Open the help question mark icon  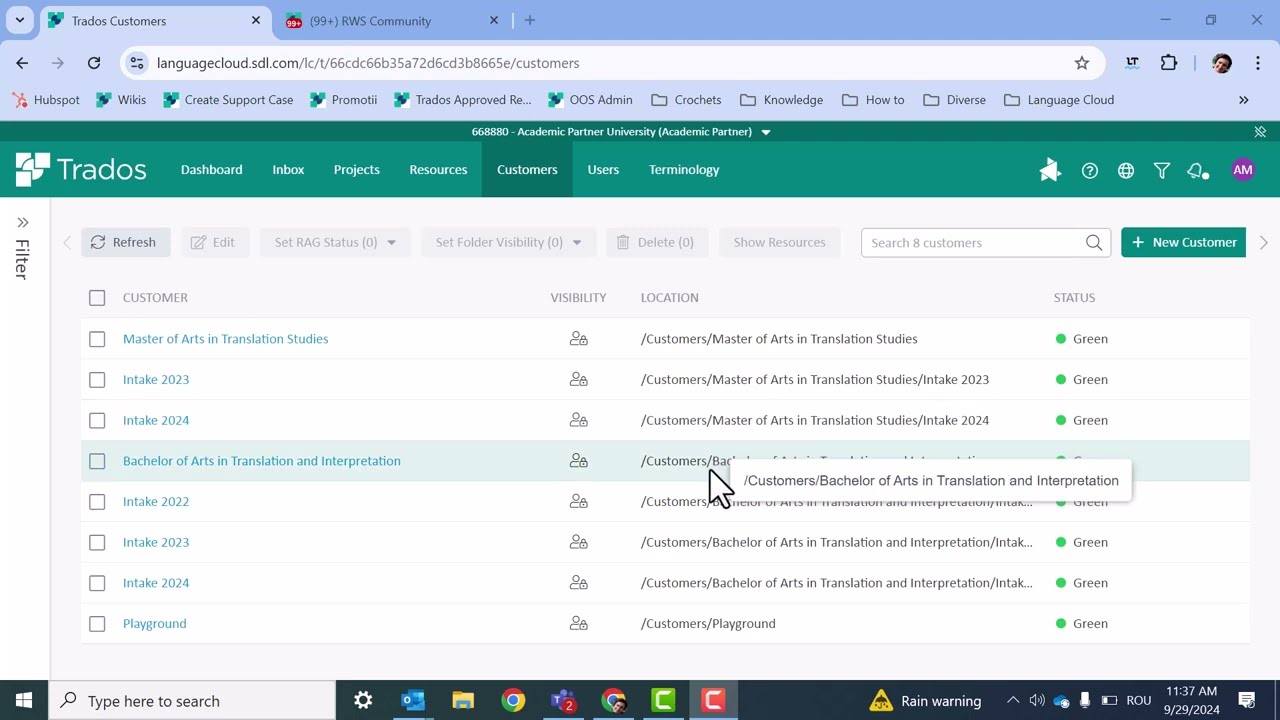click(1090, 171)
